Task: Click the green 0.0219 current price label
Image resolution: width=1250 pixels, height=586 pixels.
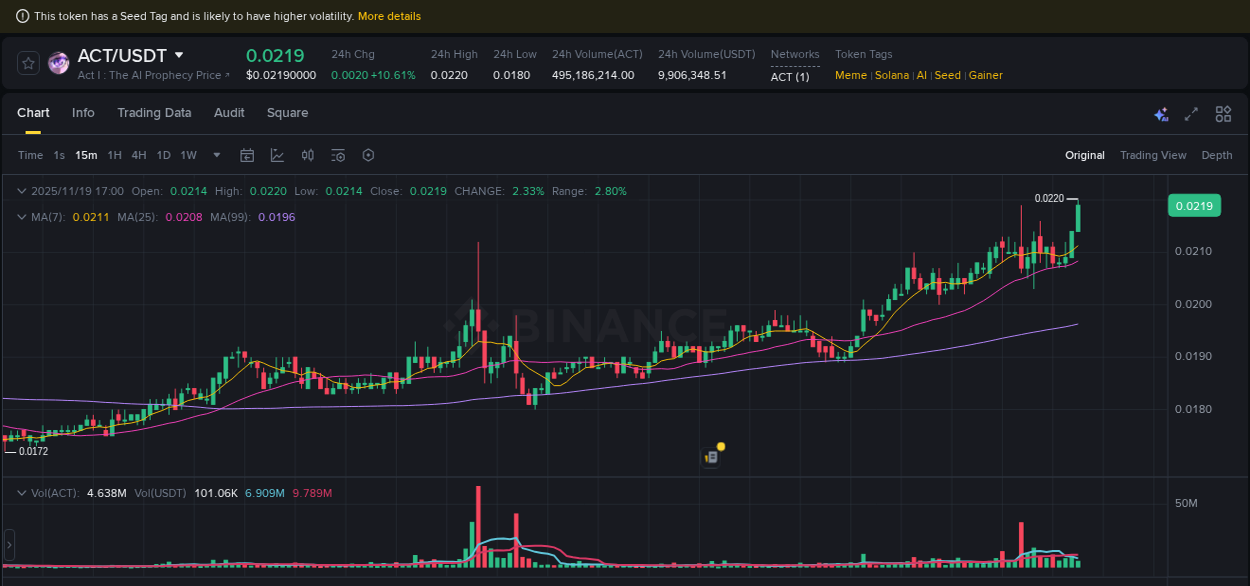Action: 1195,205
